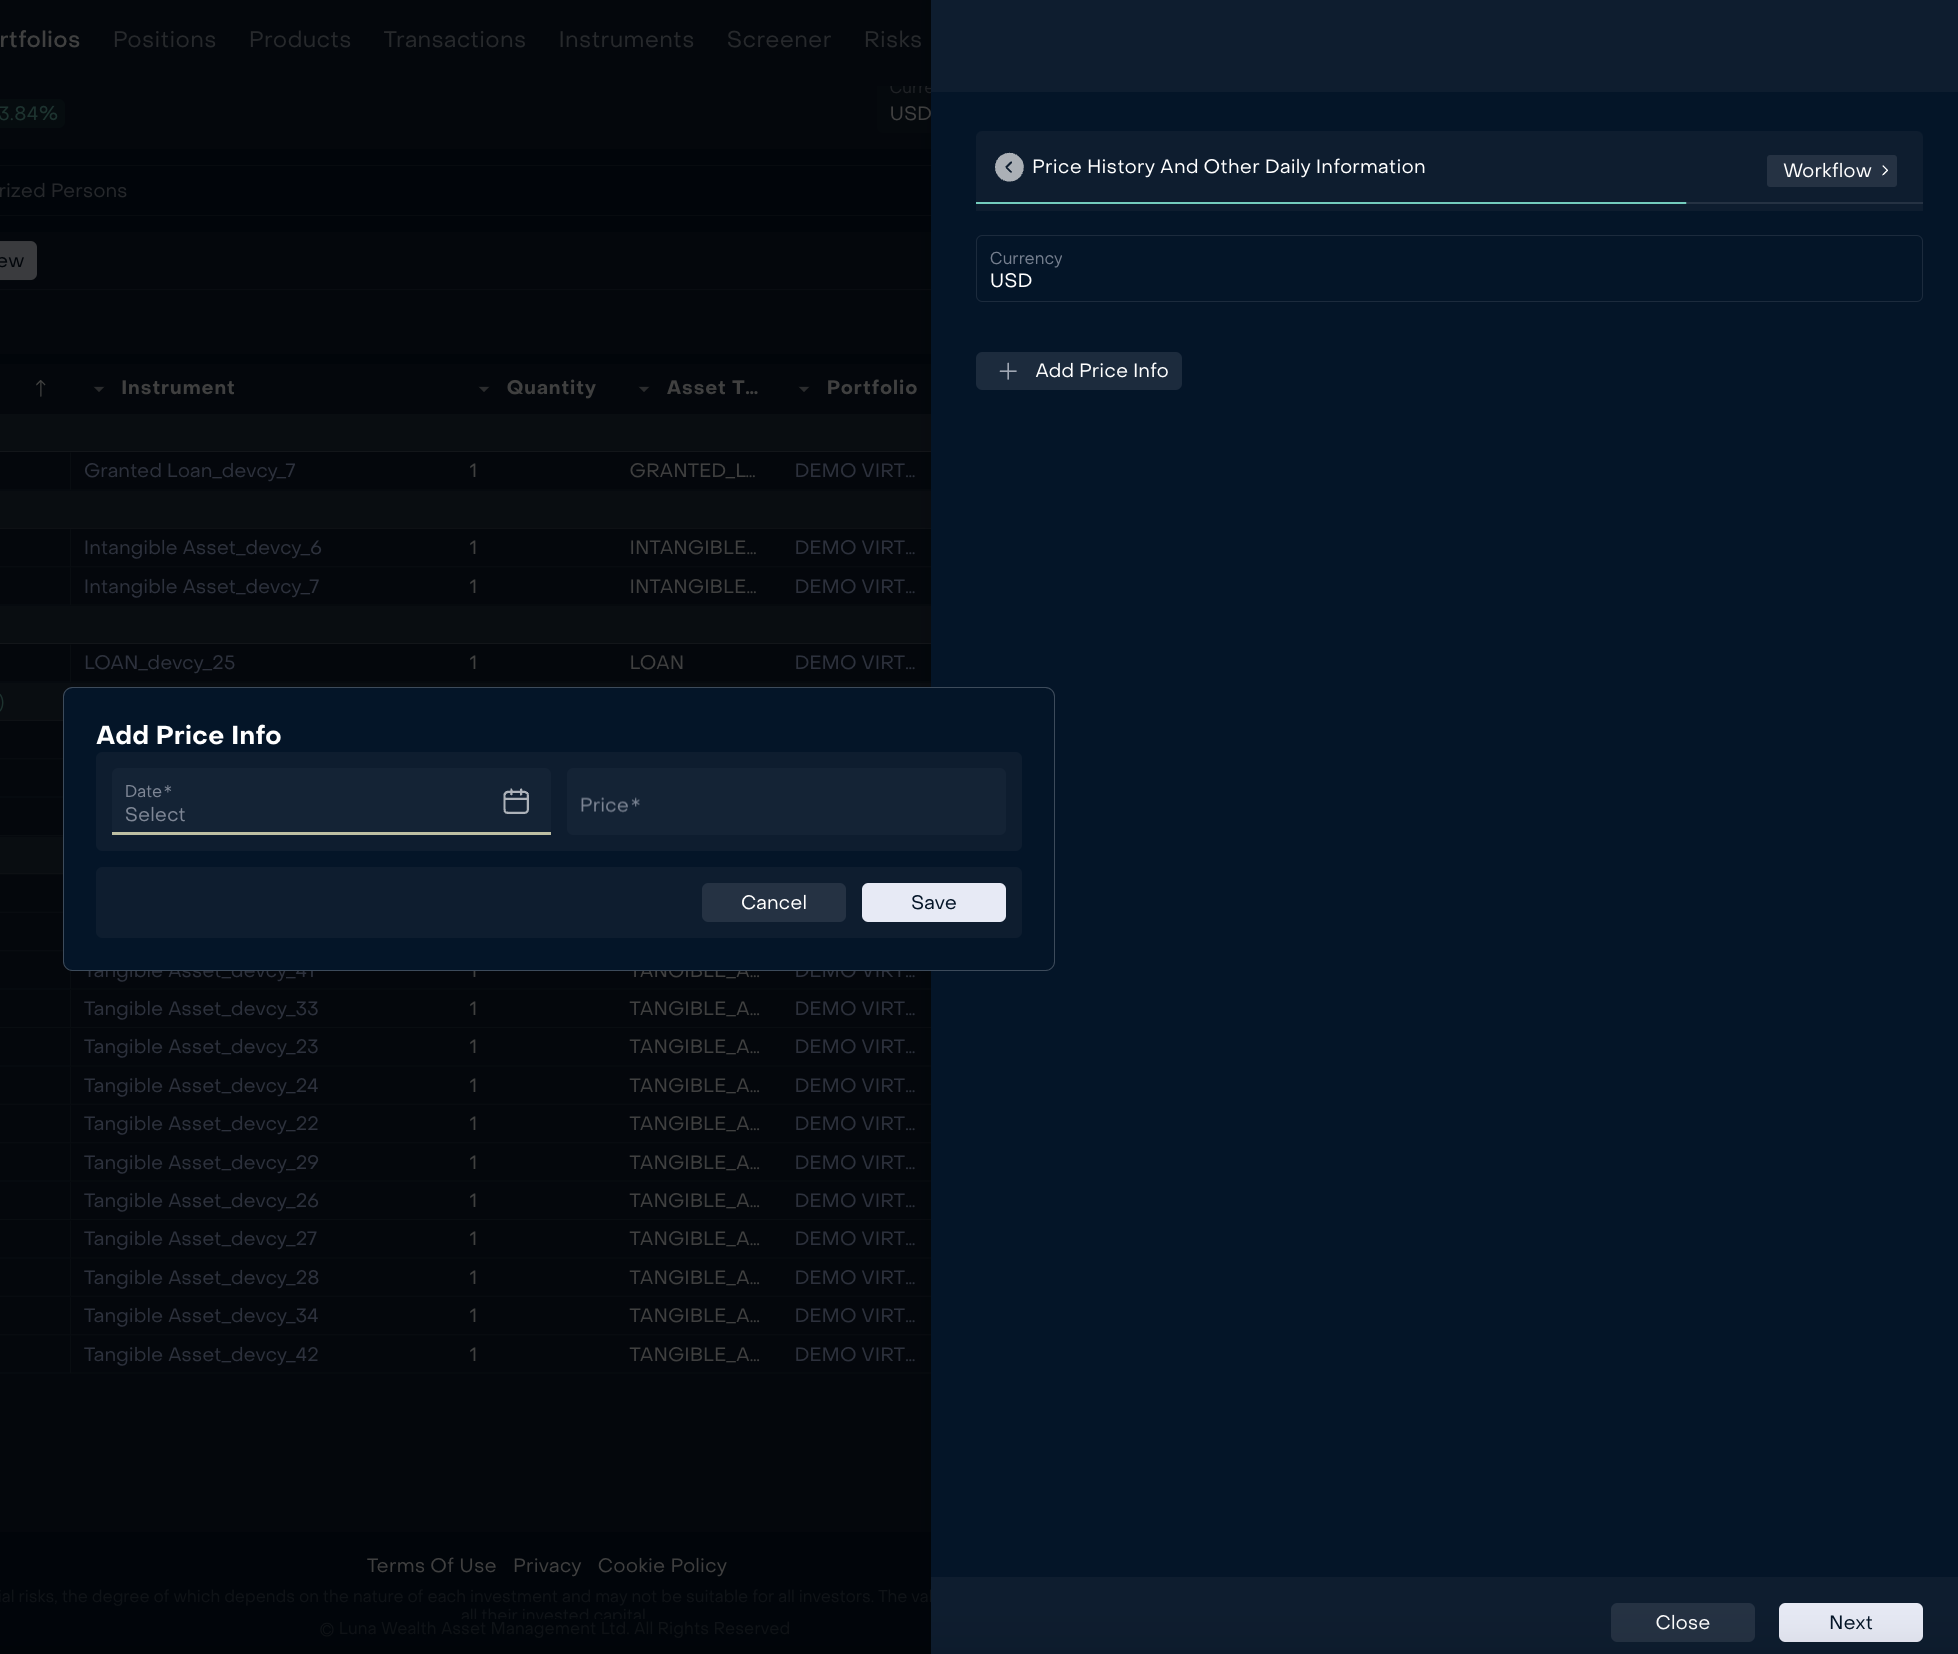This screenshot has width=1958, height=1654.
Task: Click the back arrow beside Price History
Action: pyautogui.click(x=1008, y=167)
